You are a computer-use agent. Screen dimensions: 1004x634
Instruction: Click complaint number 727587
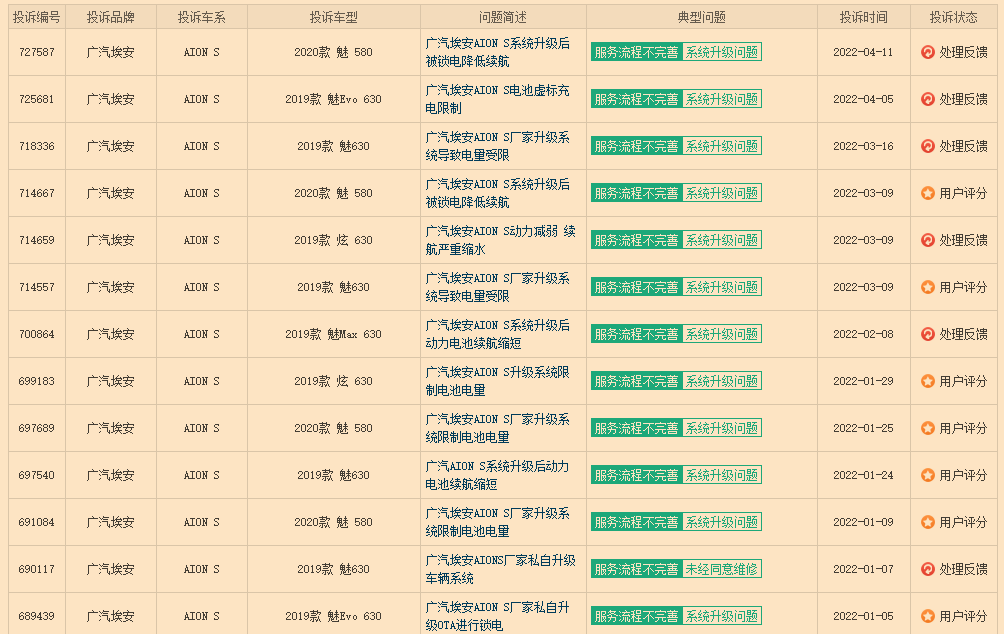click(36, 53)
